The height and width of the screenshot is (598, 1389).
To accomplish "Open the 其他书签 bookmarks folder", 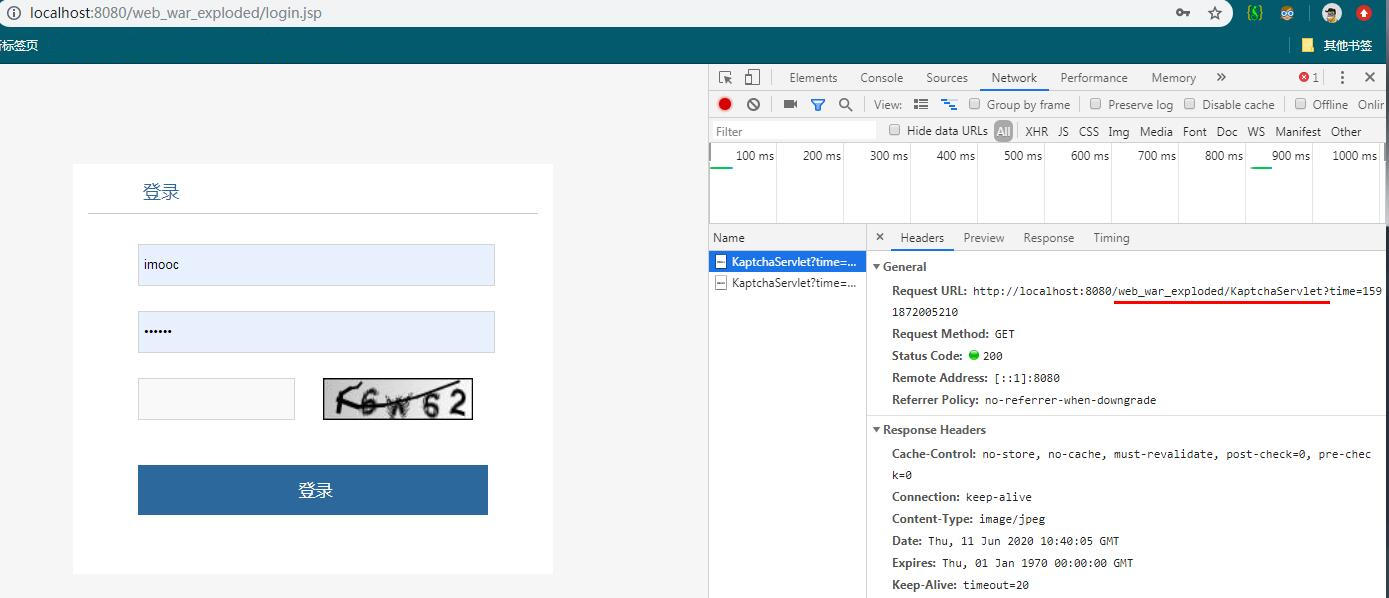I will tap(1337, 45).
